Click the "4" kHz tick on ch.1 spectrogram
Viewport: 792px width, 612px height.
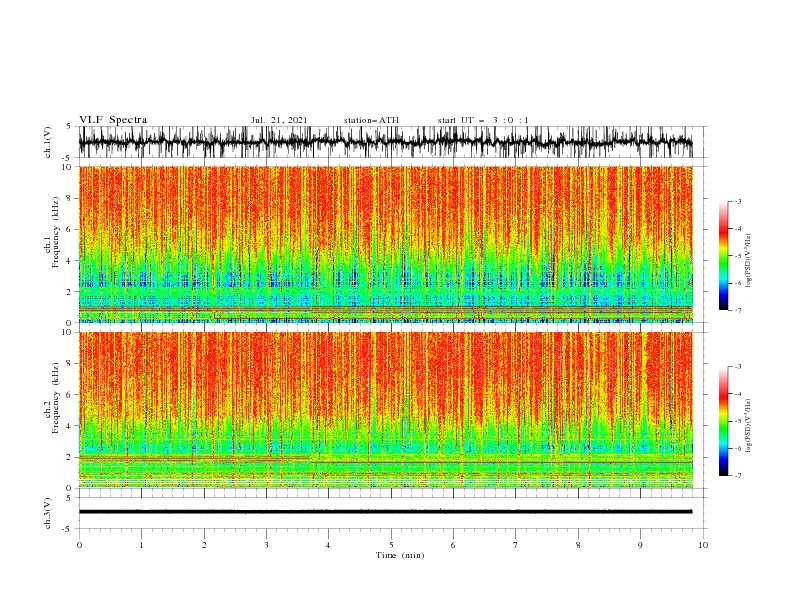click(x=69, y=261)
